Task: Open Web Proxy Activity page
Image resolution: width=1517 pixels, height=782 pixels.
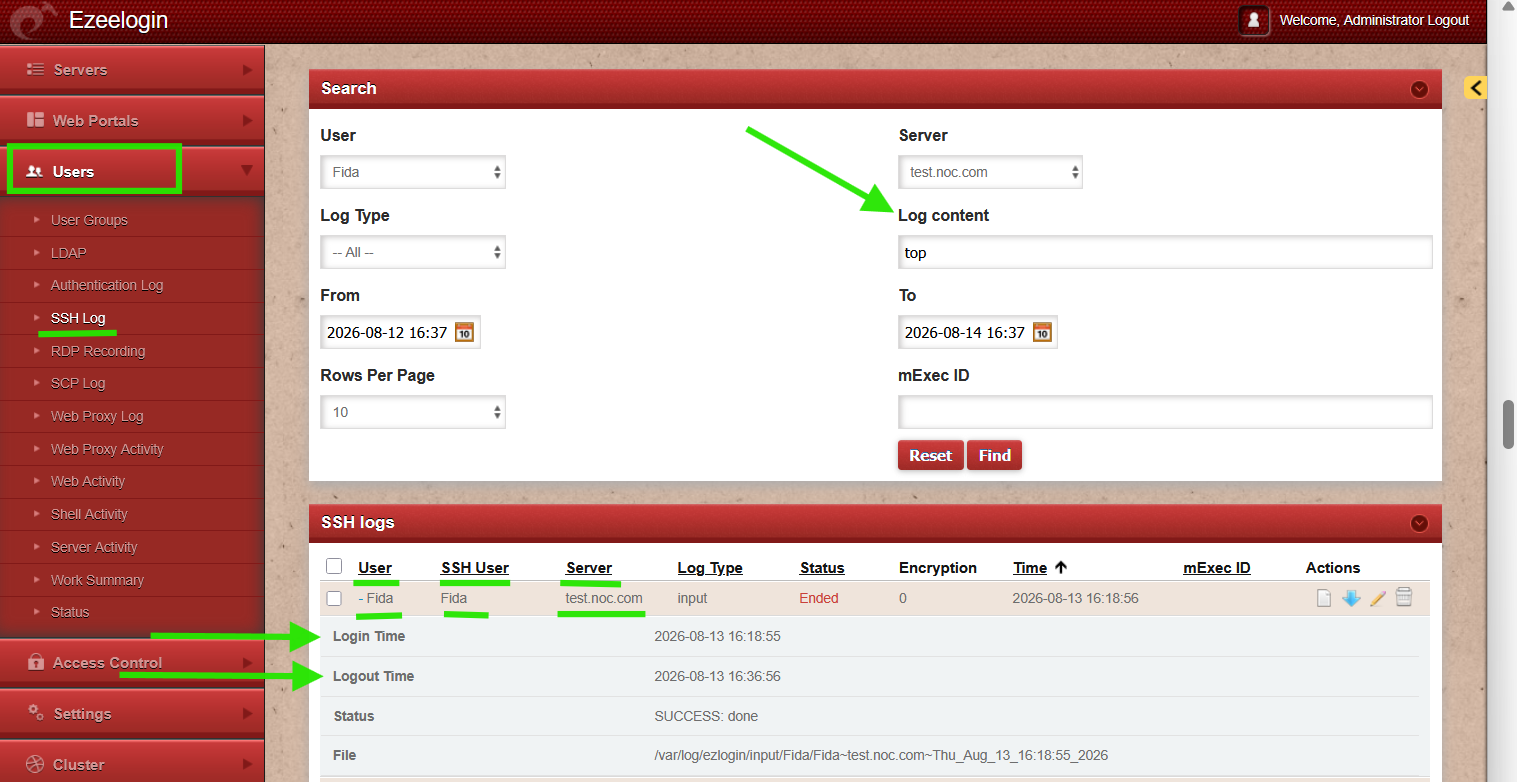Action: (107, 449)
